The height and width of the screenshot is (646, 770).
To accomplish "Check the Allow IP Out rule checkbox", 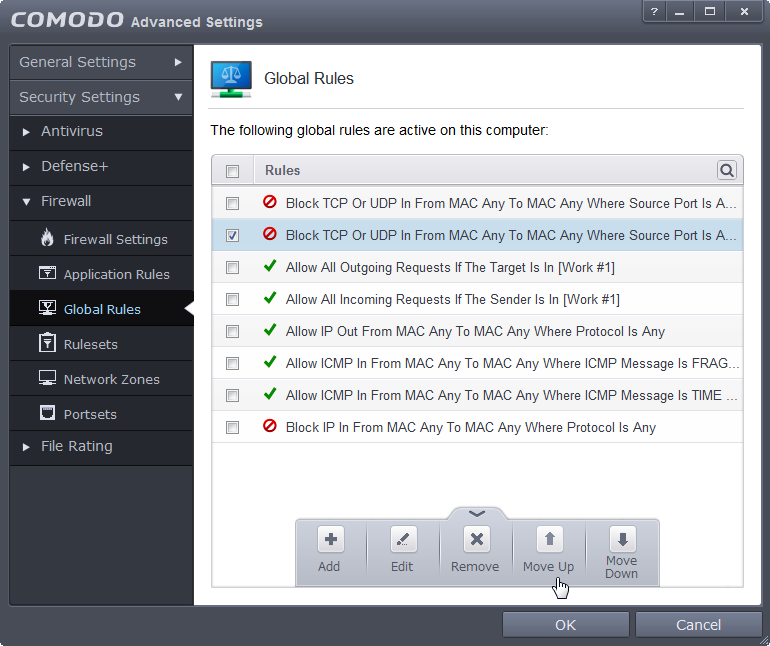I will 233,332.
